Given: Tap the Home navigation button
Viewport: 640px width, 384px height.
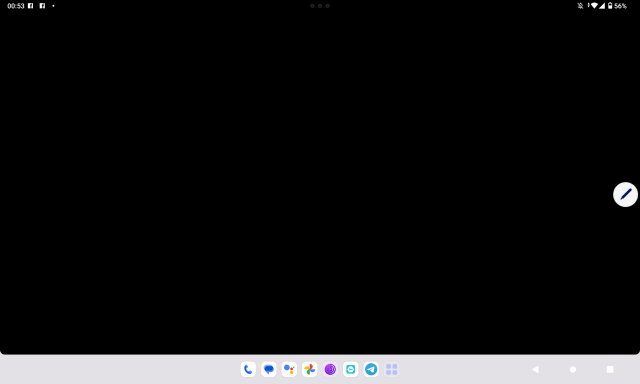Looking at the screenshot, I should point(573,369).
